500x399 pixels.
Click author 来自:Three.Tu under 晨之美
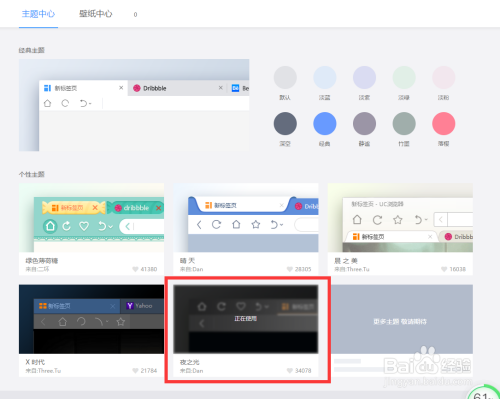click(x=352, y=269)
